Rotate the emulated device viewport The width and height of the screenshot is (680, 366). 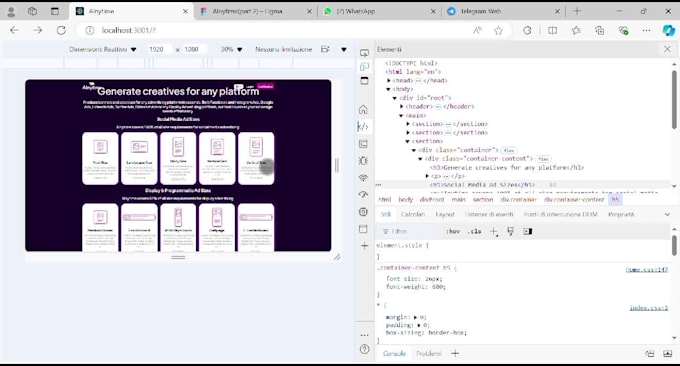tap(325, 49)
